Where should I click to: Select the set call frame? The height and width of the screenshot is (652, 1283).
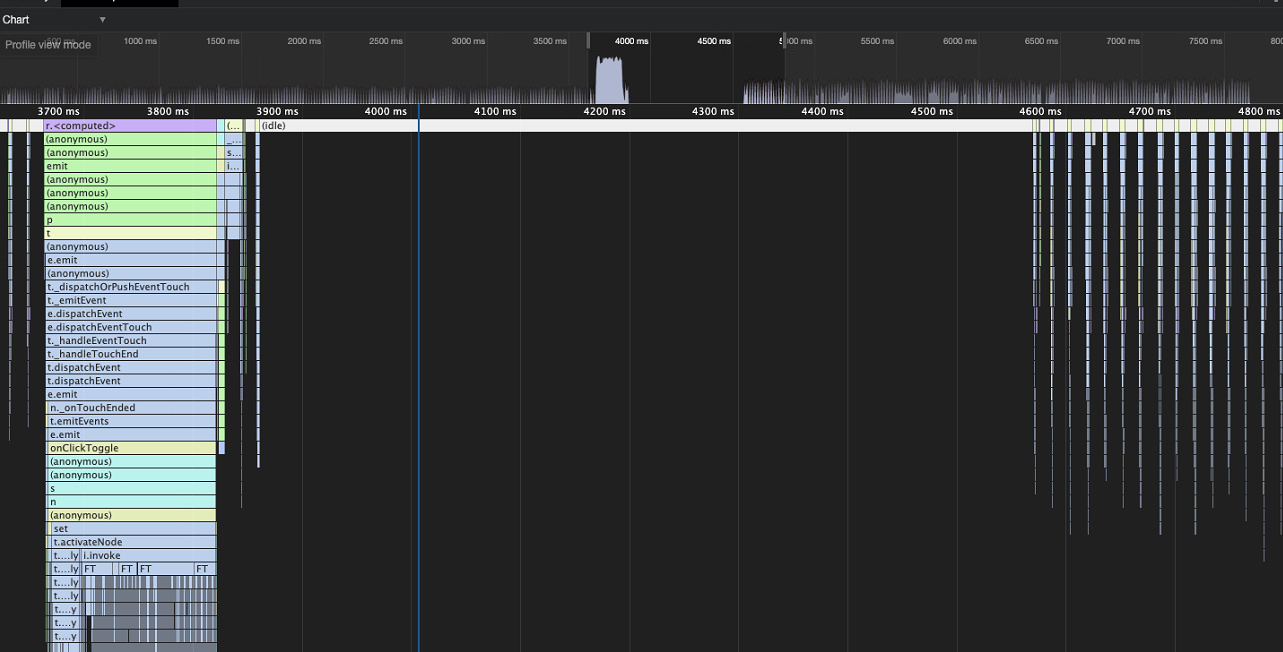[x=134, y=529]
